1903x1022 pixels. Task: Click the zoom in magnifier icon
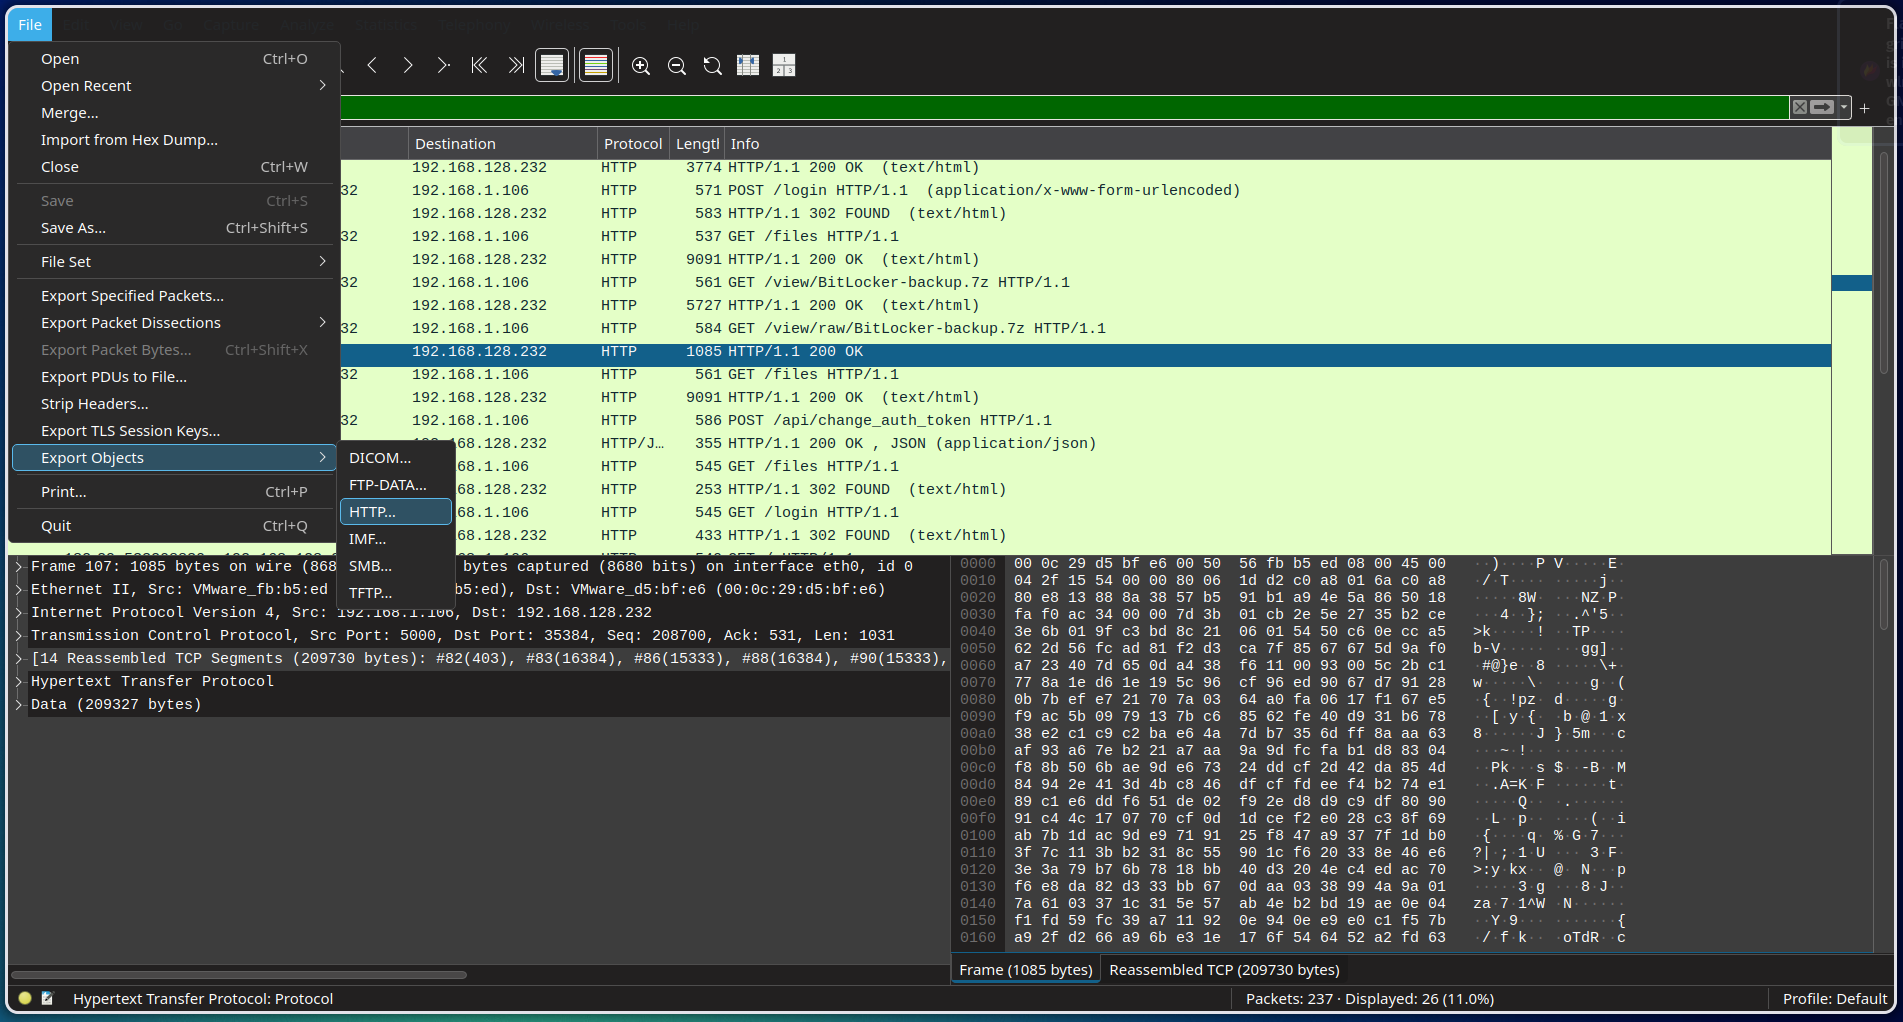(x=641, y=66)
